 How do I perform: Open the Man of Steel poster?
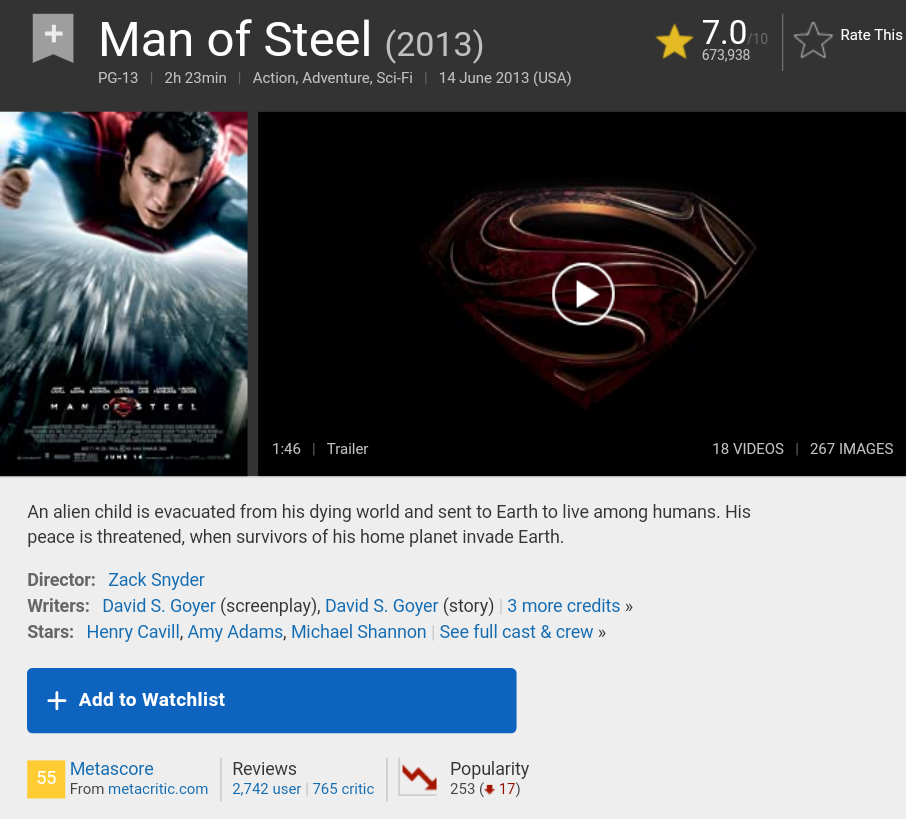tap(124, 294)
